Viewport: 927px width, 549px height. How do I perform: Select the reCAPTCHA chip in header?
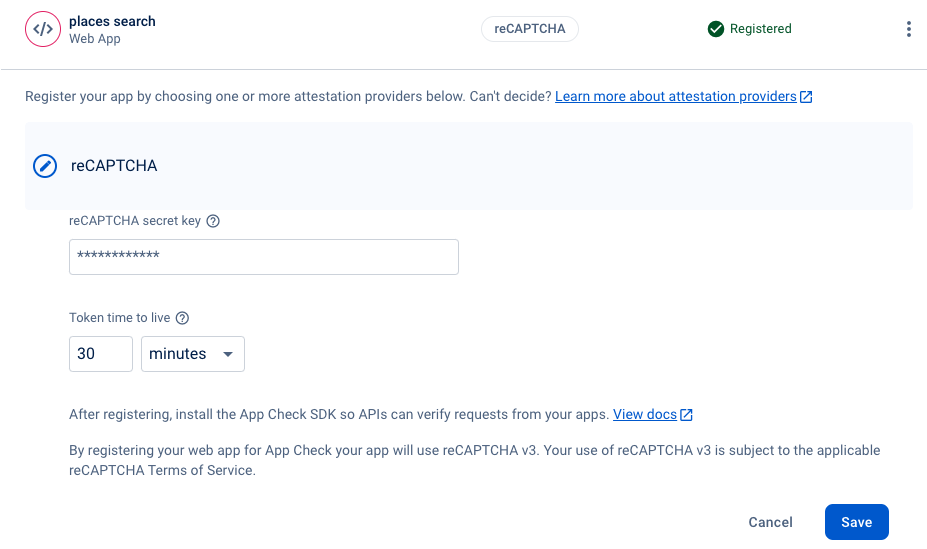click(529, 29)
